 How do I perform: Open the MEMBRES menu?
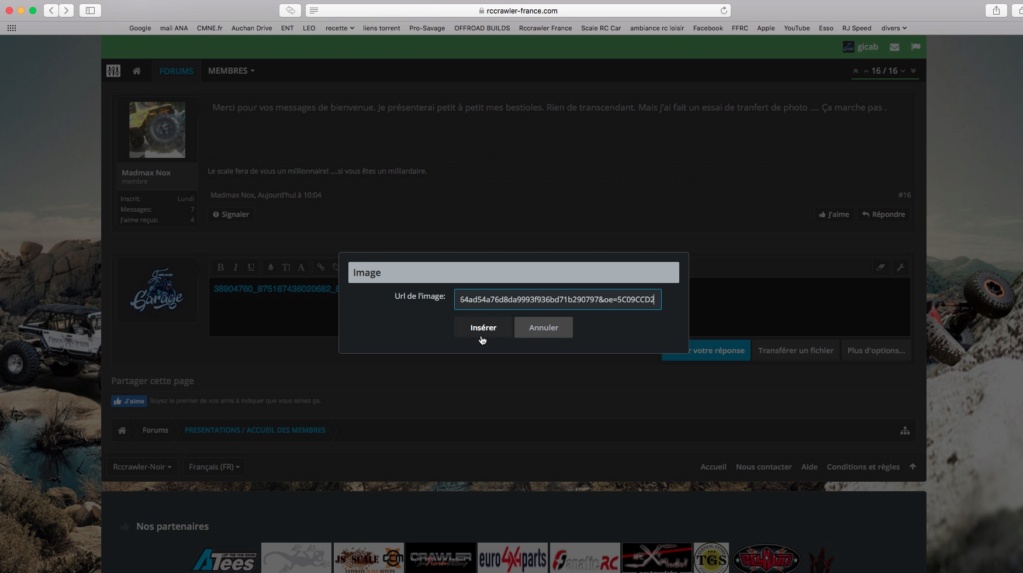pyautogui.click(x=231, y=71)
